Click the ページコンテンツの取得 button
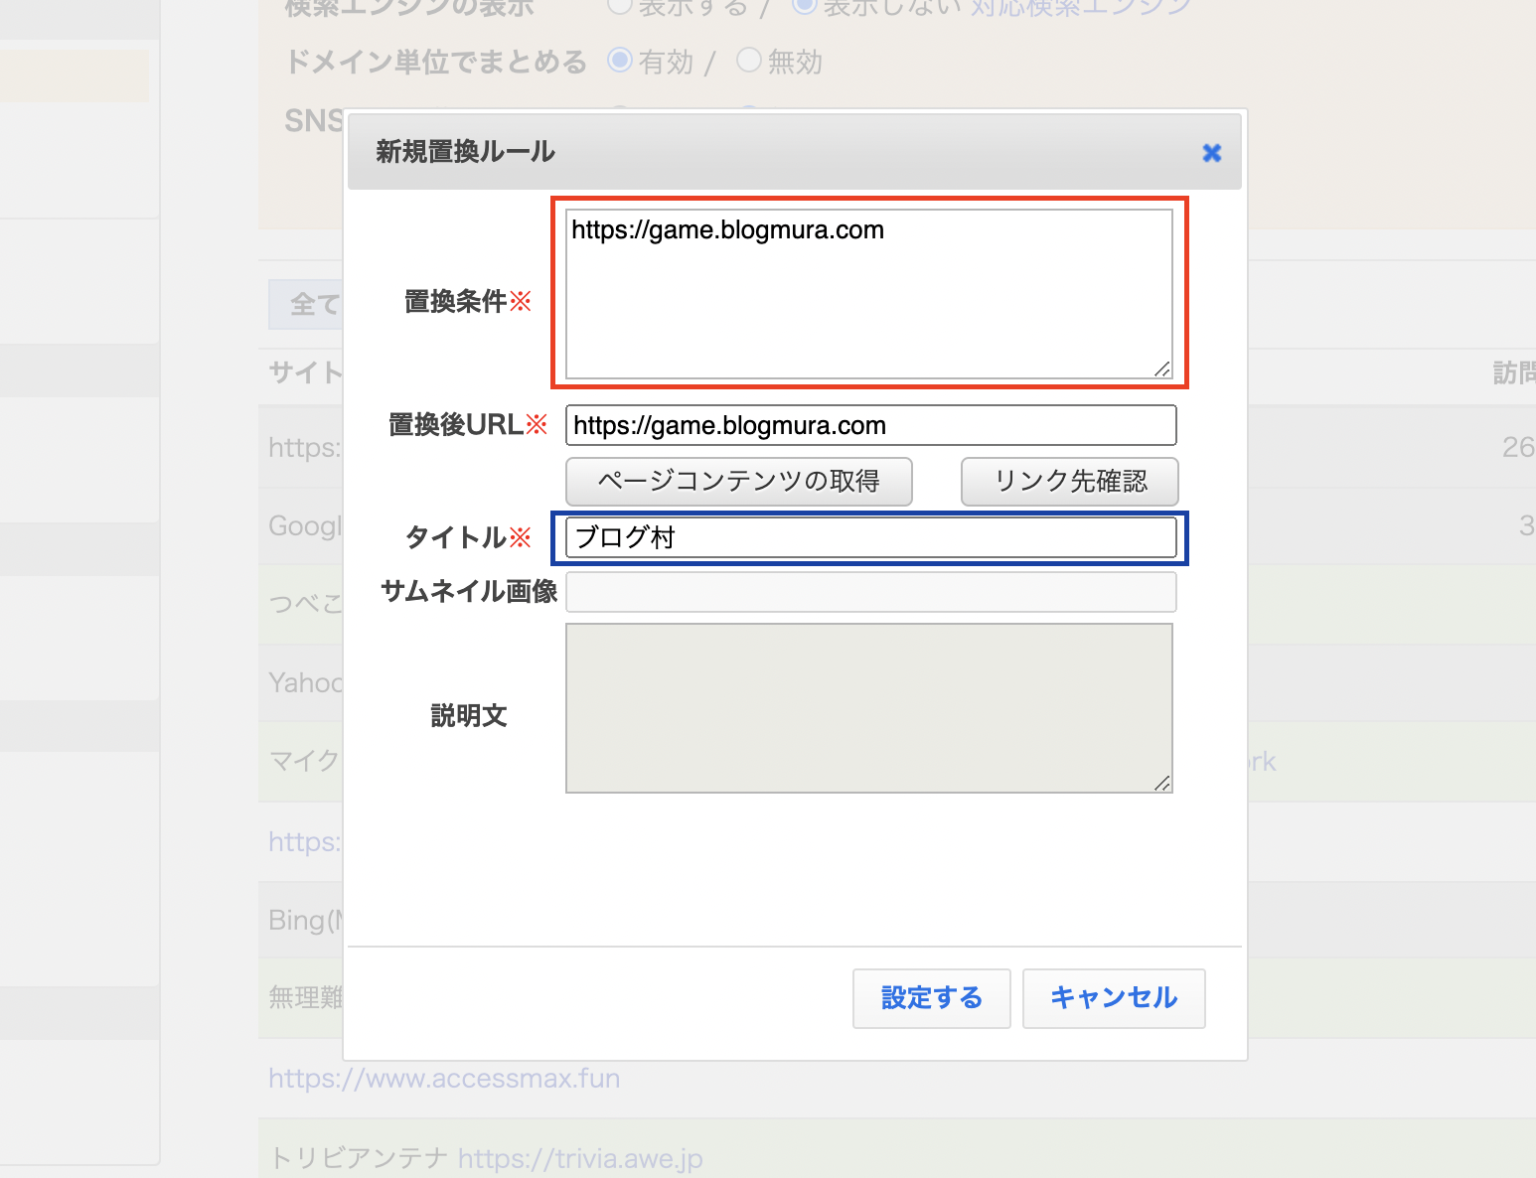 click(x=739, y=481)
